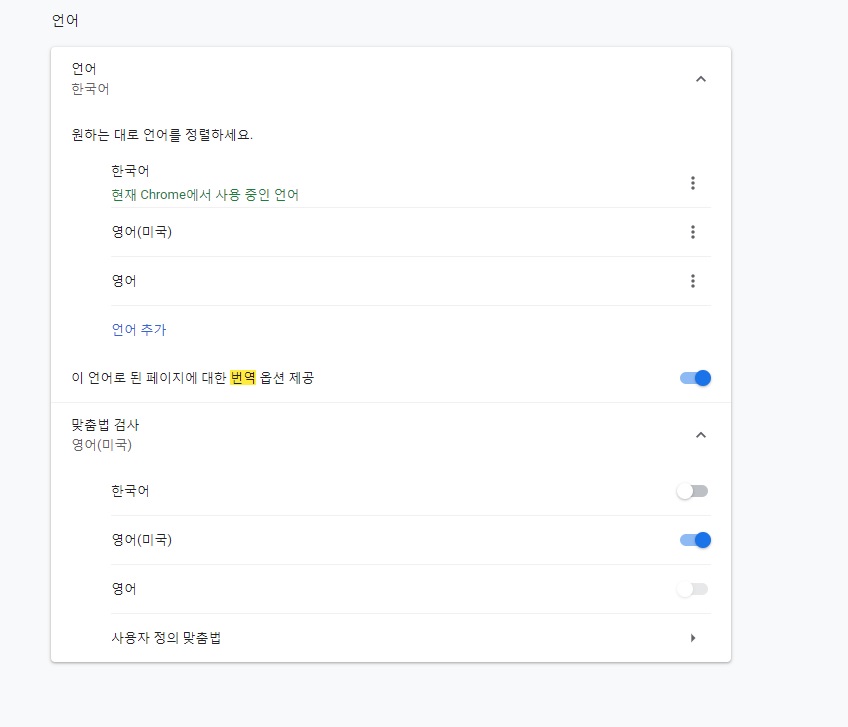This screenshot has width=848, height=727.
Task: Click the 한국어 label under spell check
Action: point(131,491)
